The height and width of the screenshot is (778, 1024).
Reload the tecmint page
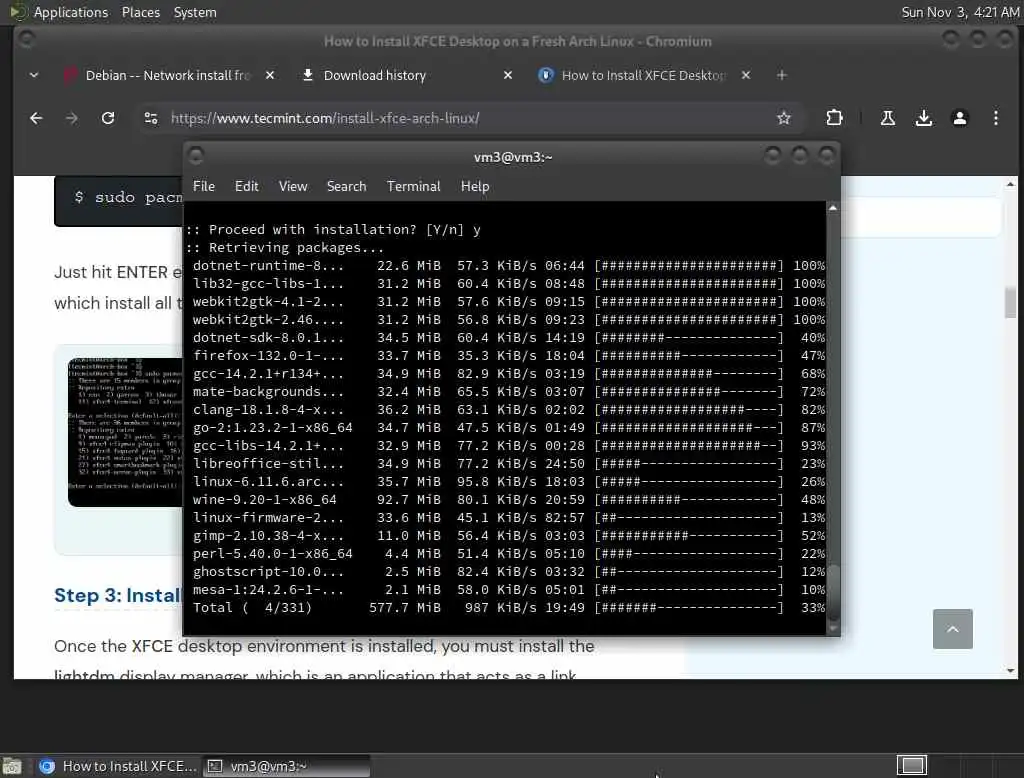108,118
